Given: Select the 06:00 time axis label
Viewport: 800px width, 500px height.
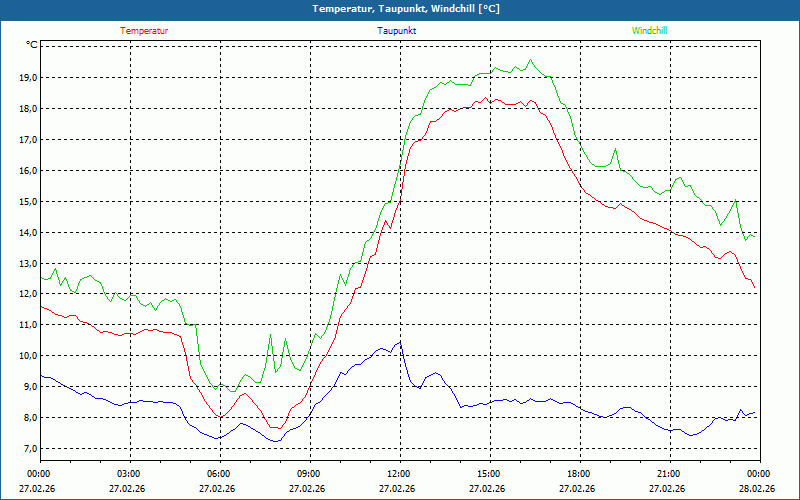Looking at the screenshot, I should click(219, 474).
